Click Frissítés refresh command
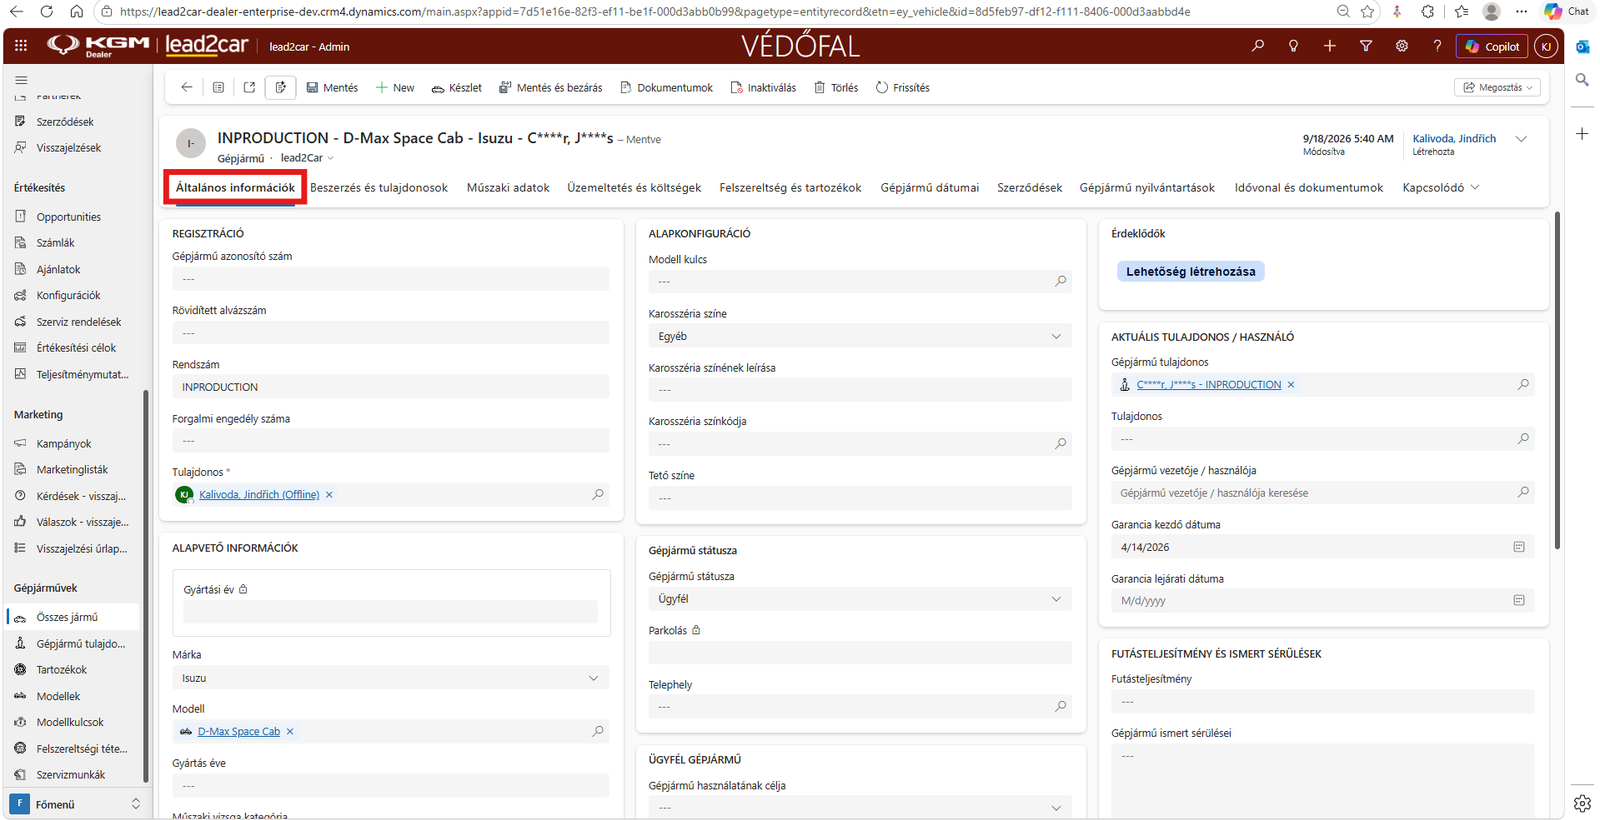 902,88
